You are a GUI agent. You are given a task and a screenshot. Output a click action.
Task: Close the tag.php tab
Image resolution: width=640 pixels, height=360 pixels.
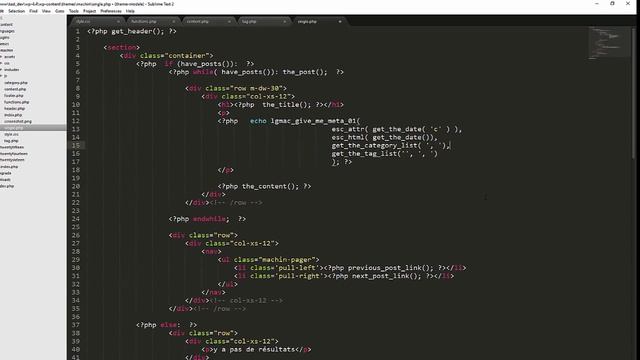284,21
